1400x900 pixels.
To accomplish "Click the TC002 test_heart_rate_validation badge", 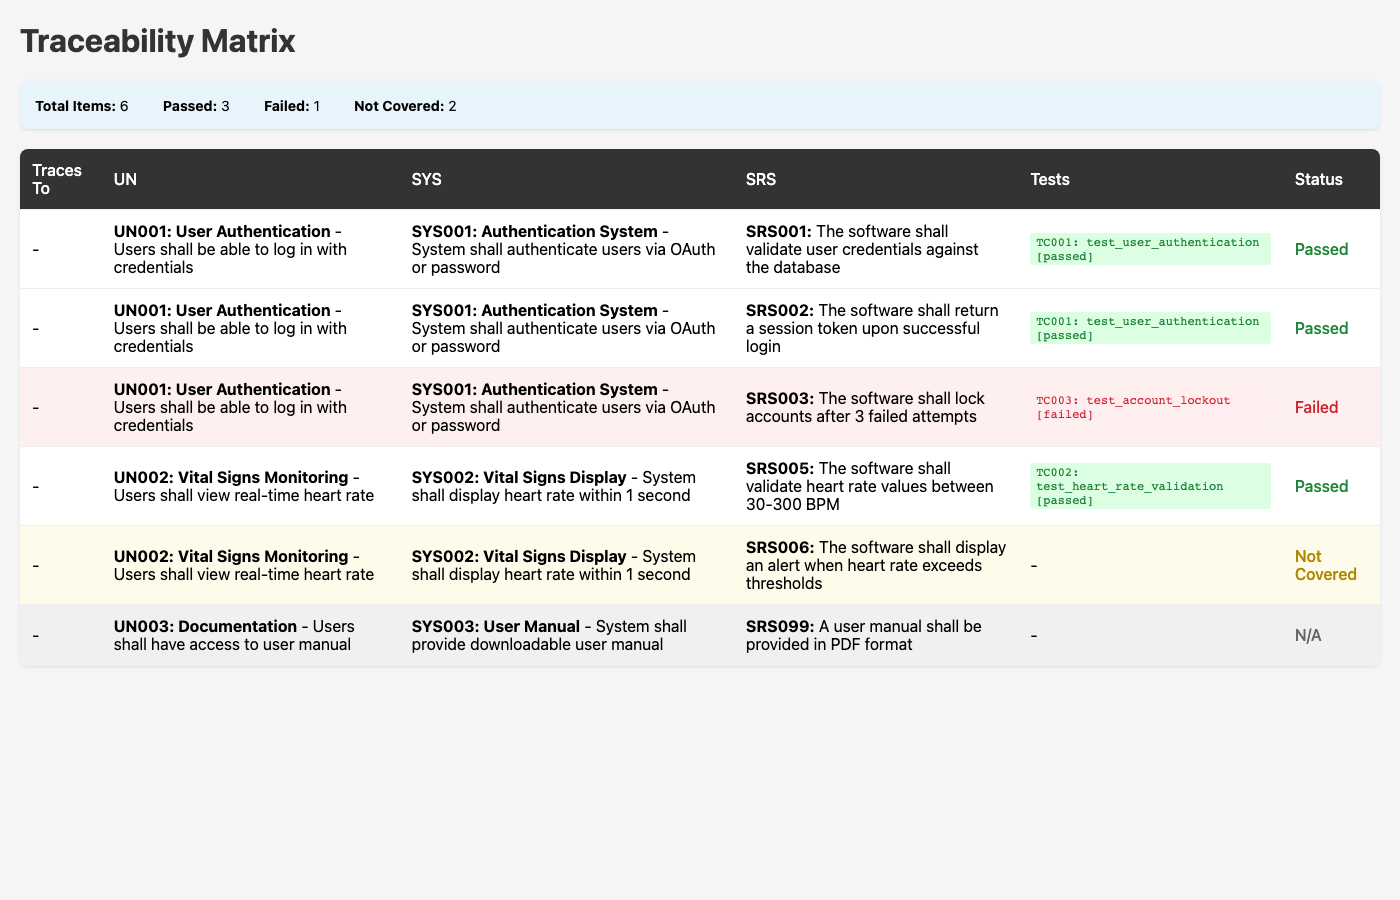I will [x=1150, y=486].
